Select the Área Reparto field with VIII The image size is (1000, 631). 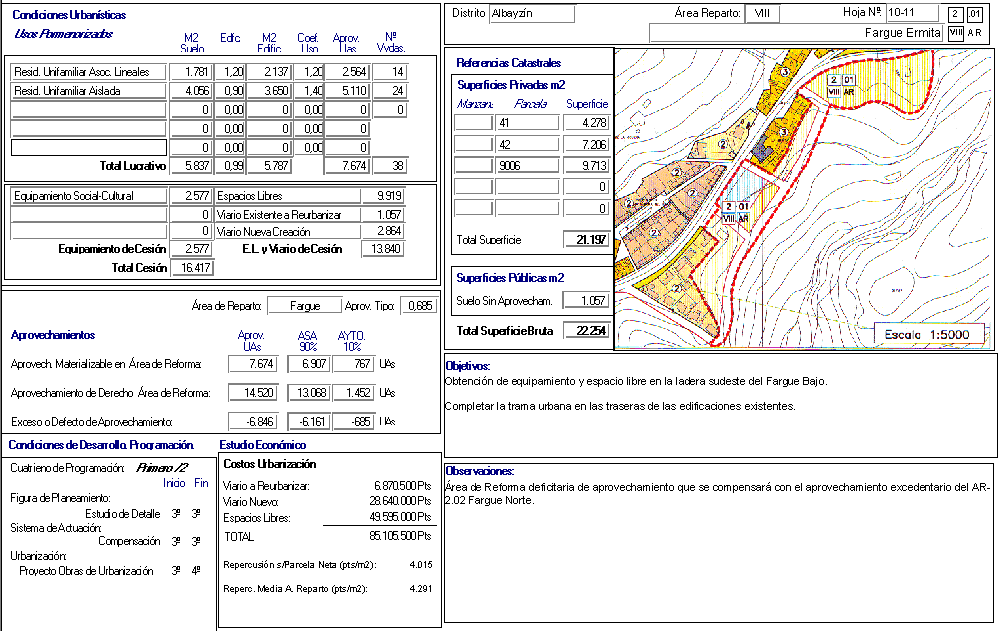pyautogui.click(x=762, y=13)
